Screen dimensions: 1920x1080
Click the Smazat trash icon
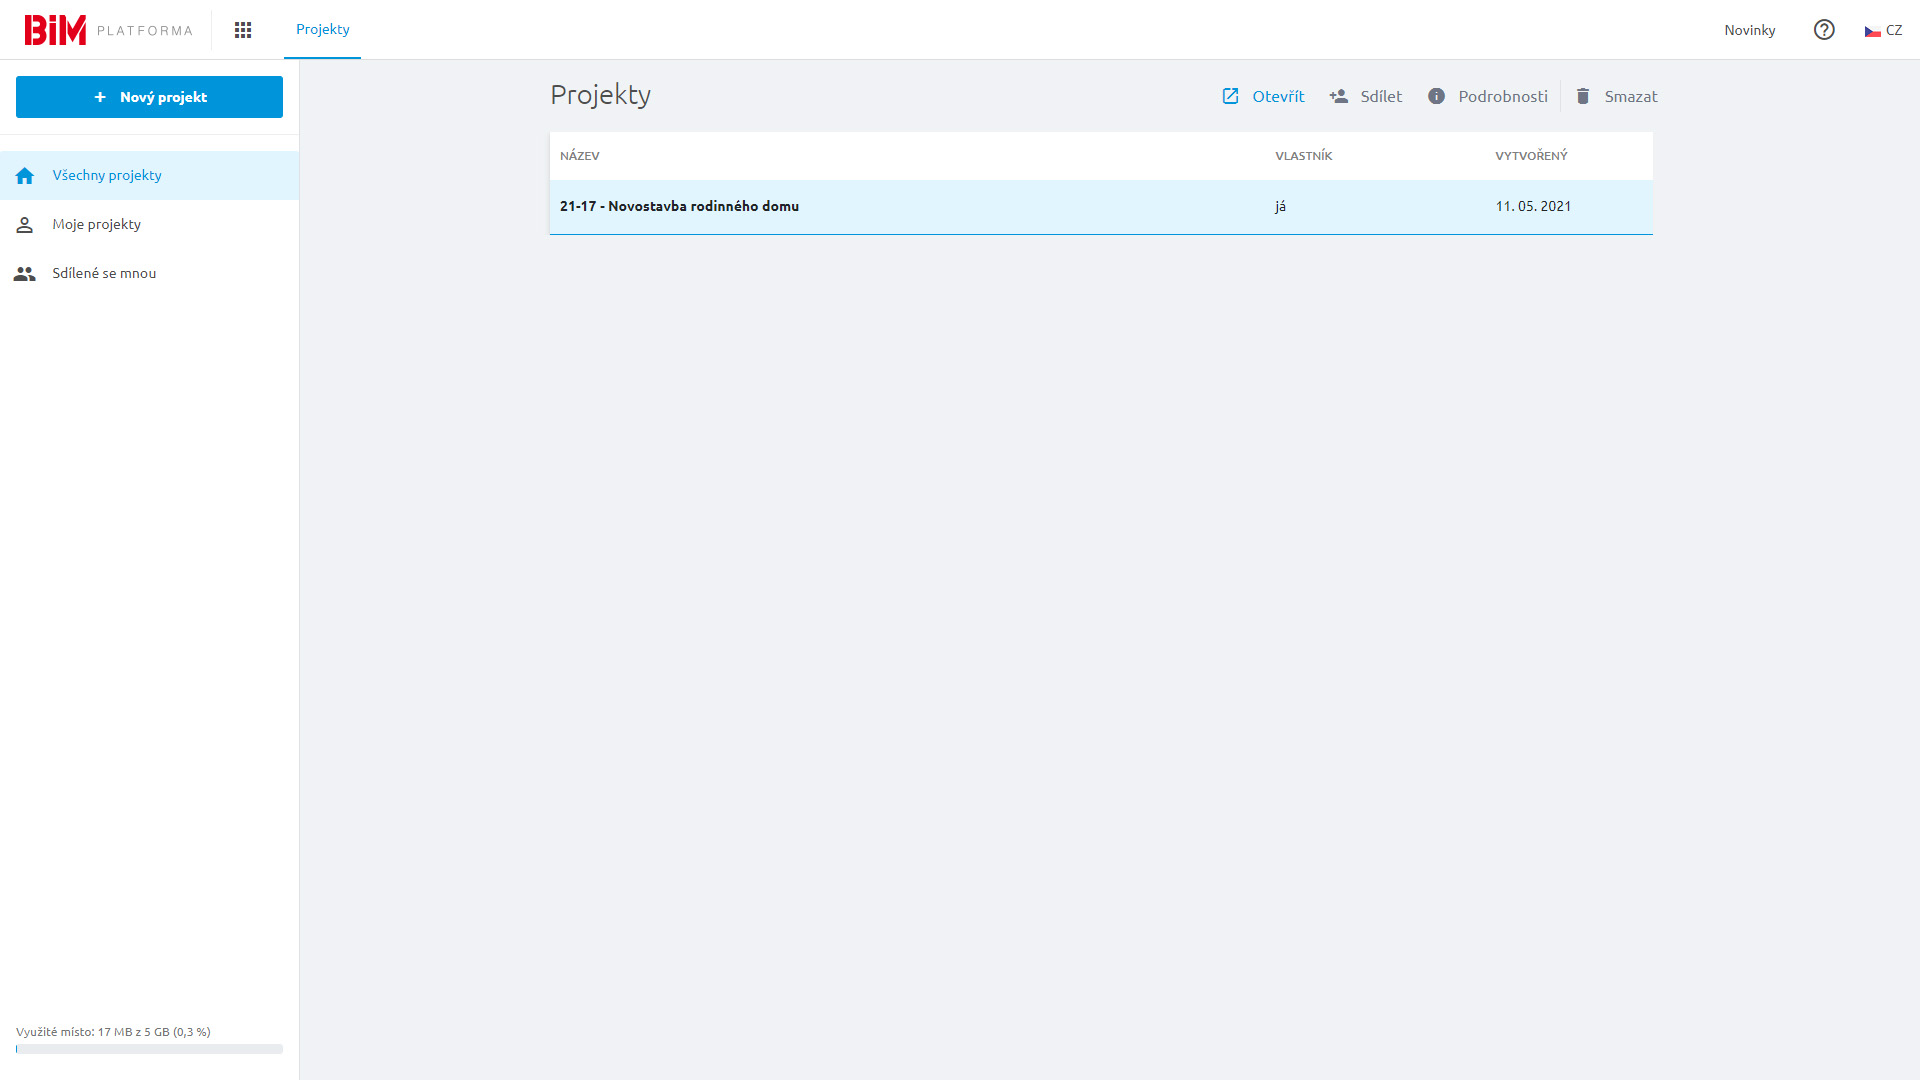point(1583,96)
